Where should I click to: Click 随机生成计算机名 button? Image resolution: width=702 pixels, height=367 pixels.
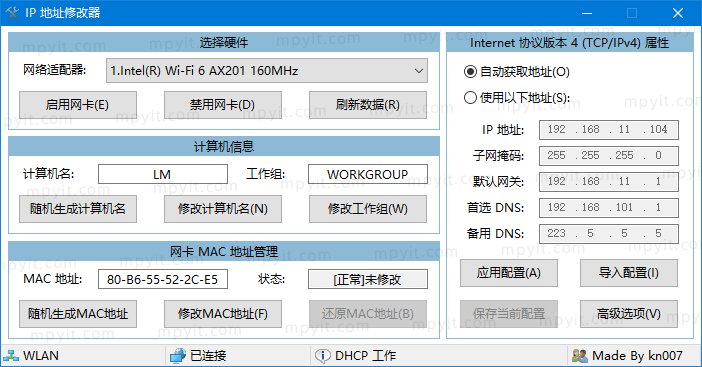(78, 209)
